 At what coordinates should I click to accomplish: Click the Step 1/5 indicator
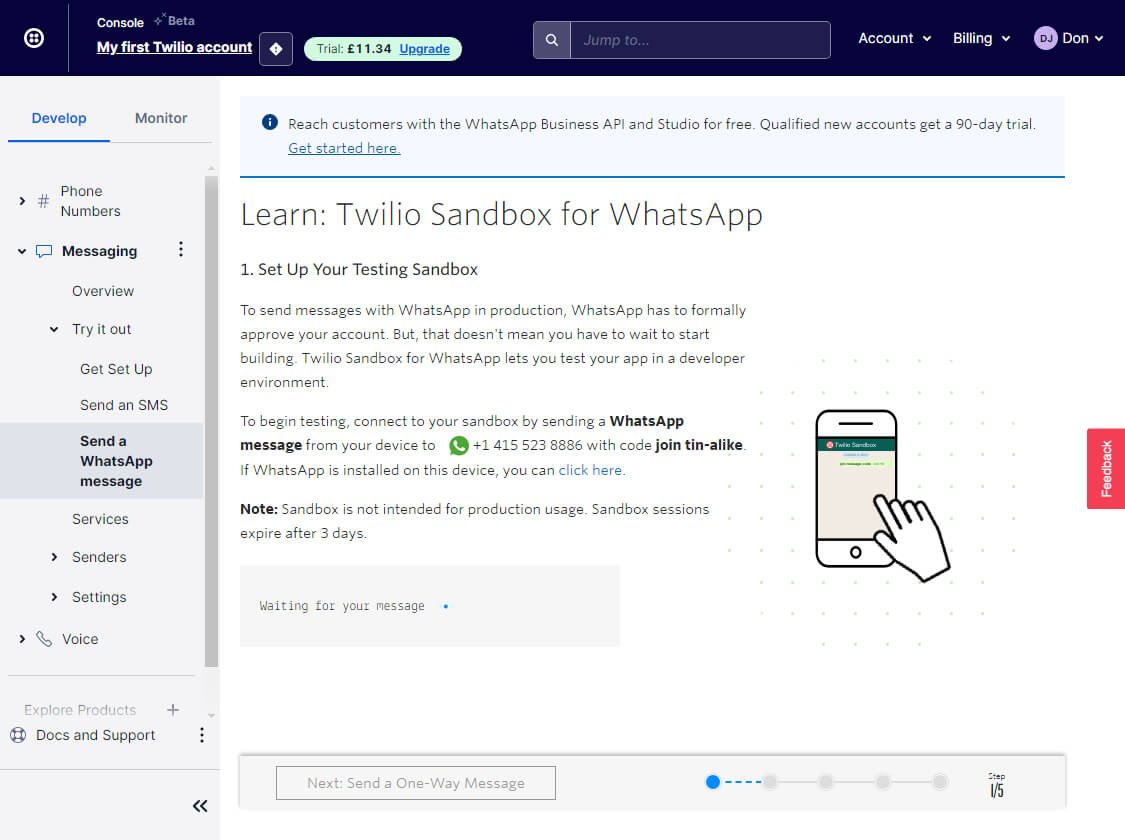pos(997,785)
